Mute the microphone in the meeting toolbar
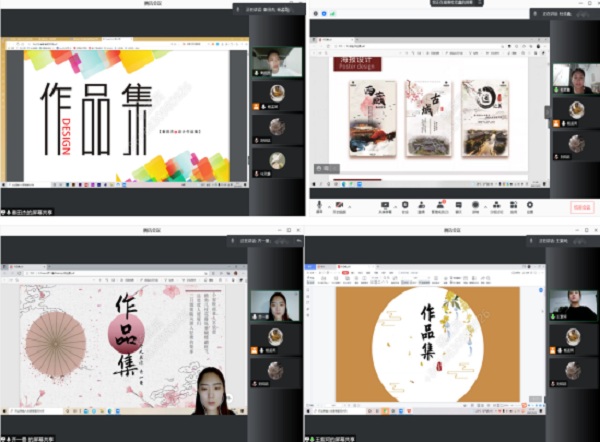 coord(319,207)
